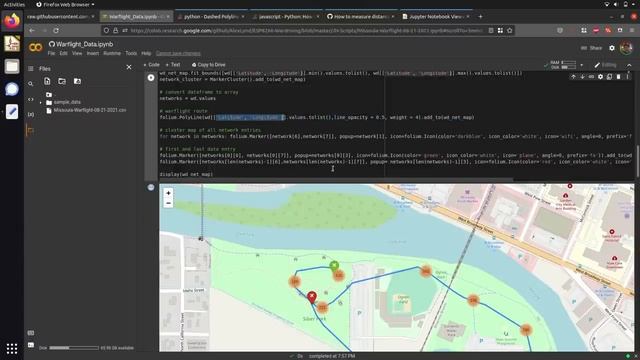The height and width of the screenshot is (360, 640).
Task: Expand the sample_data folder
Action: pos(40,102)
